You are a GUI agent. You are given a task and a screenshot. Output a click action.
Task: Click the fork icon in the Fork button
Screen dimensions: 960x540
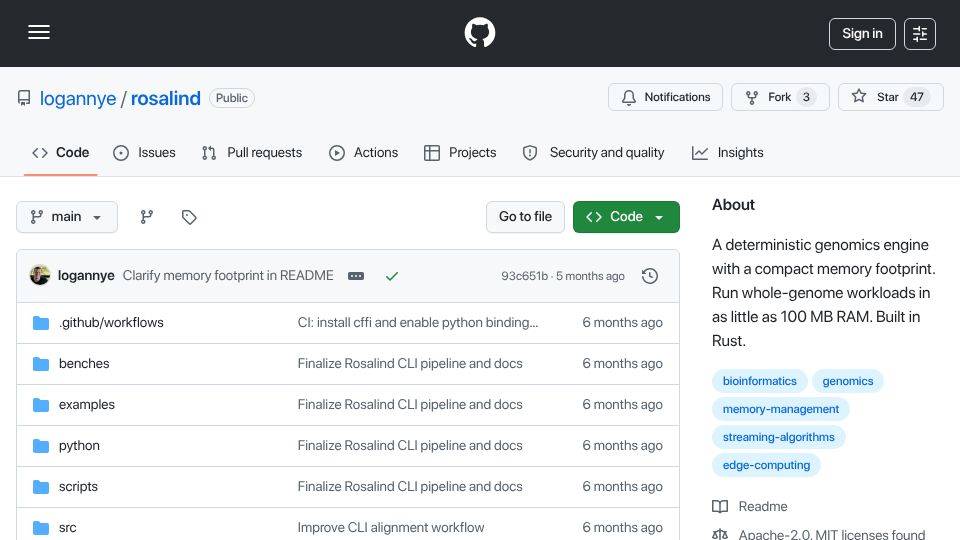coord(752,97)
